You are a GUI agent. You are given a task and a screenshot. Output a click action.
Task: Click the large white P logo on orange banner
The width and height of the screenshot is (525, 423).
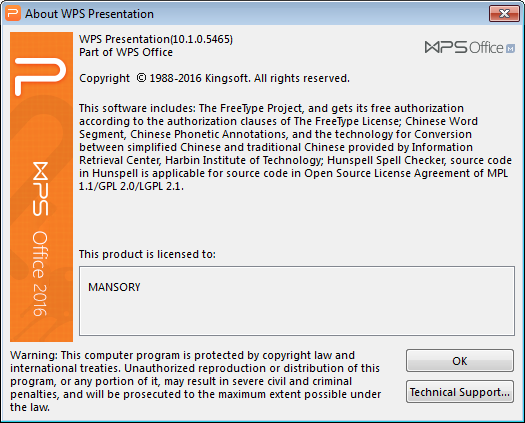pos(40,77)
